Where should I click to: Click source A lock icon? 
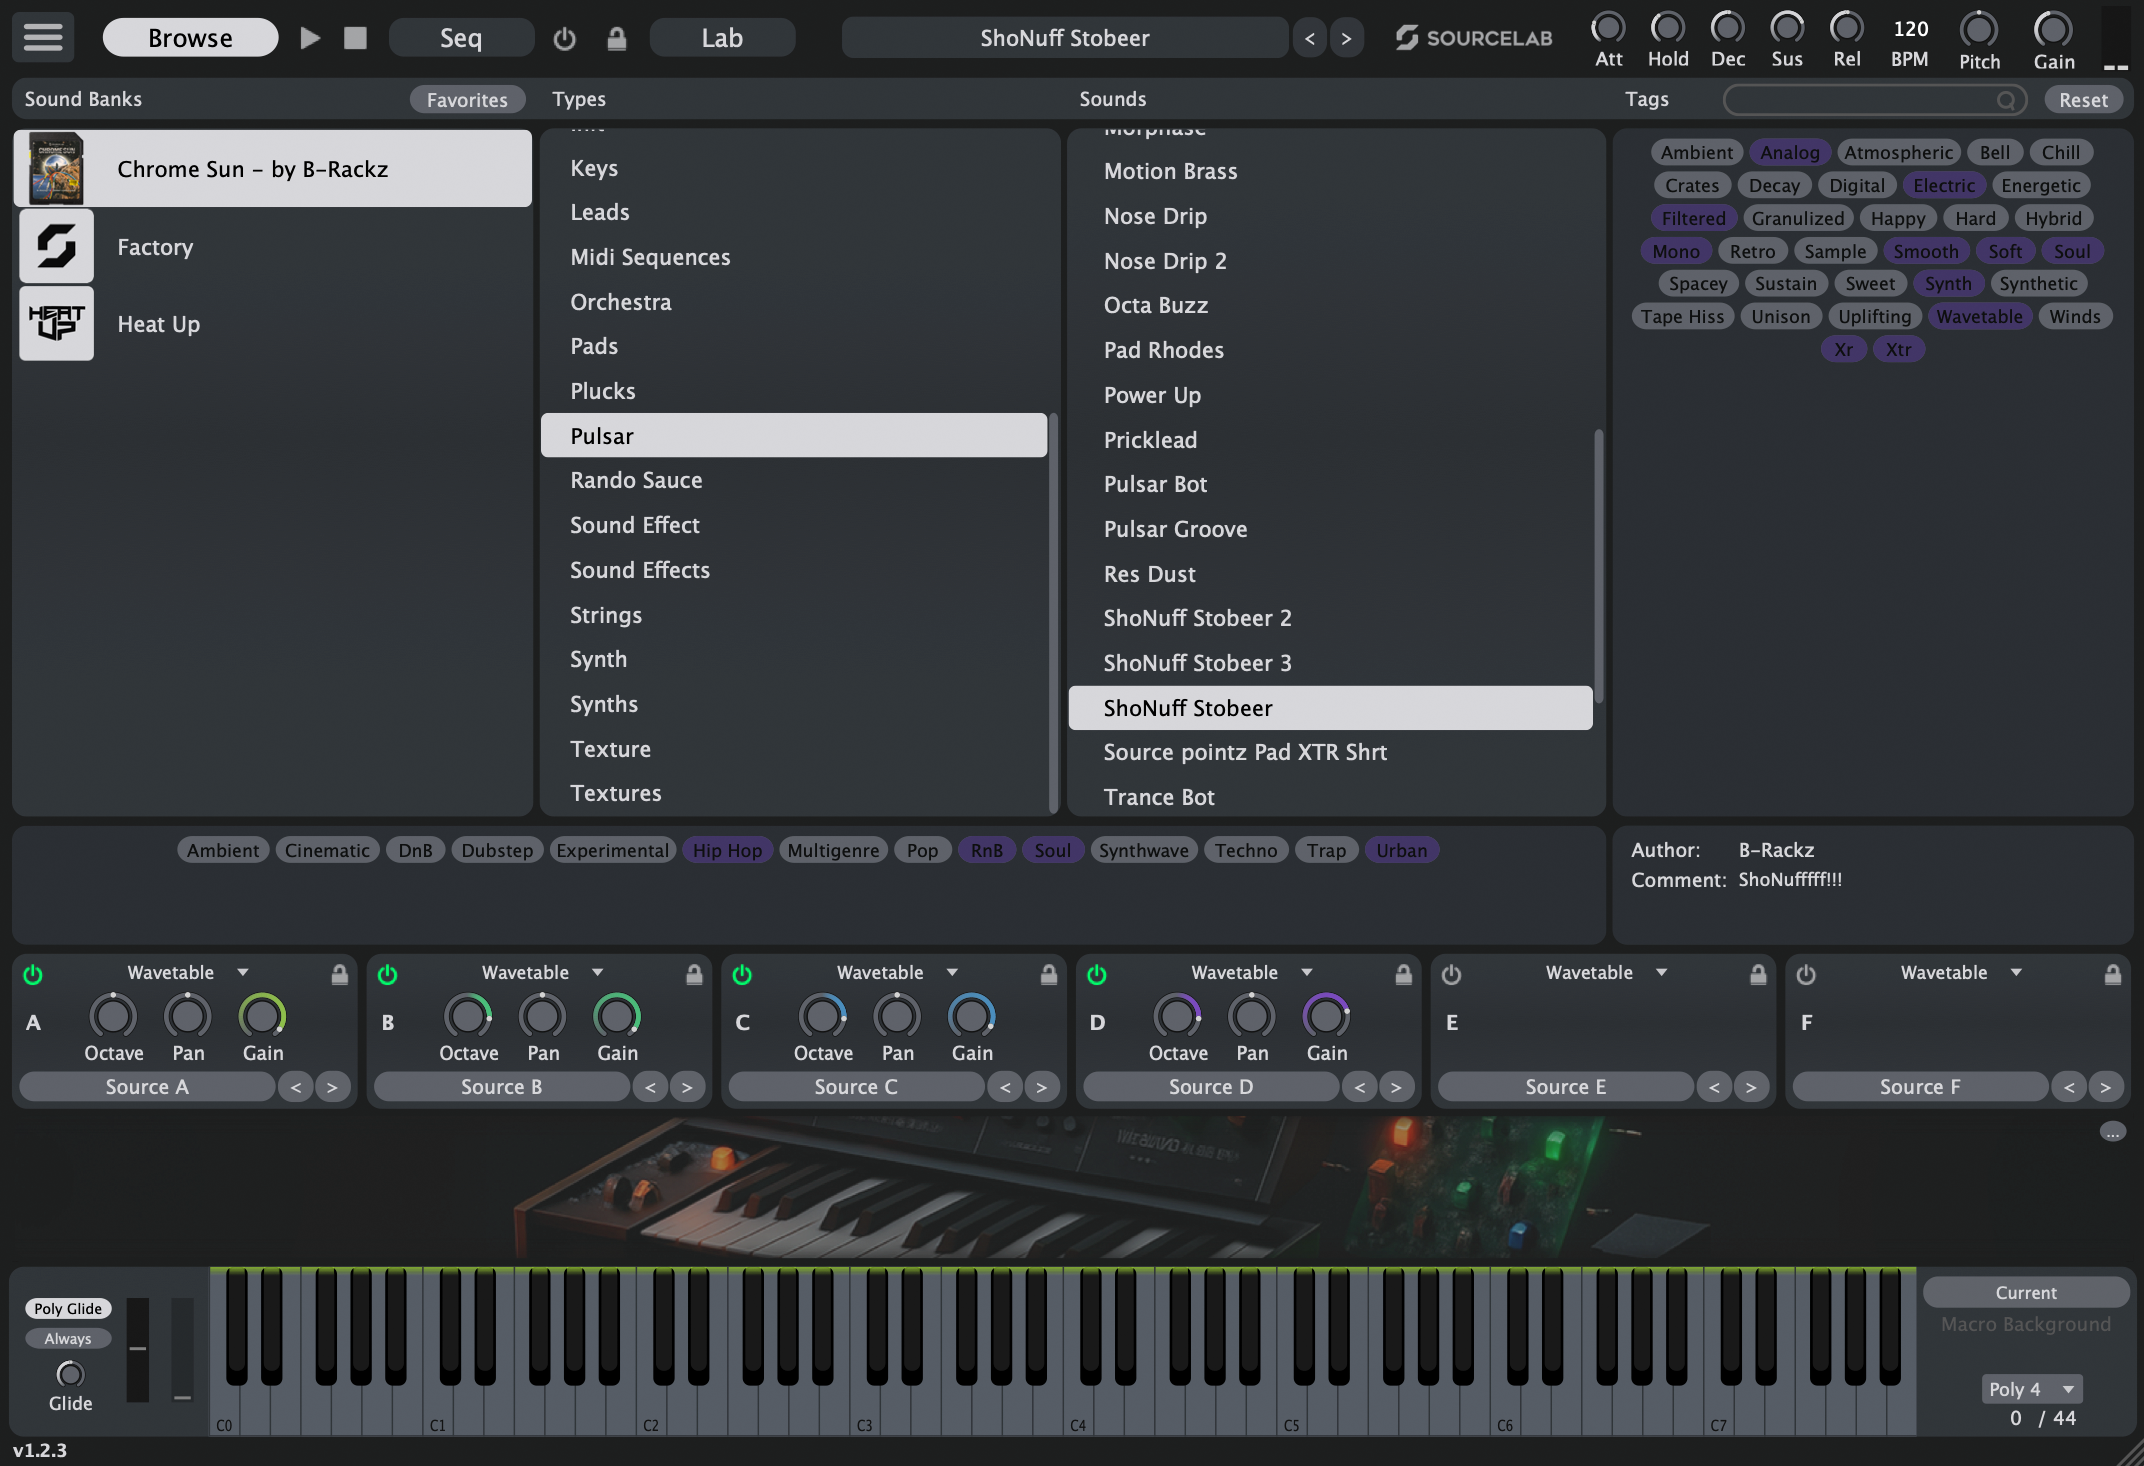[340, 974]
